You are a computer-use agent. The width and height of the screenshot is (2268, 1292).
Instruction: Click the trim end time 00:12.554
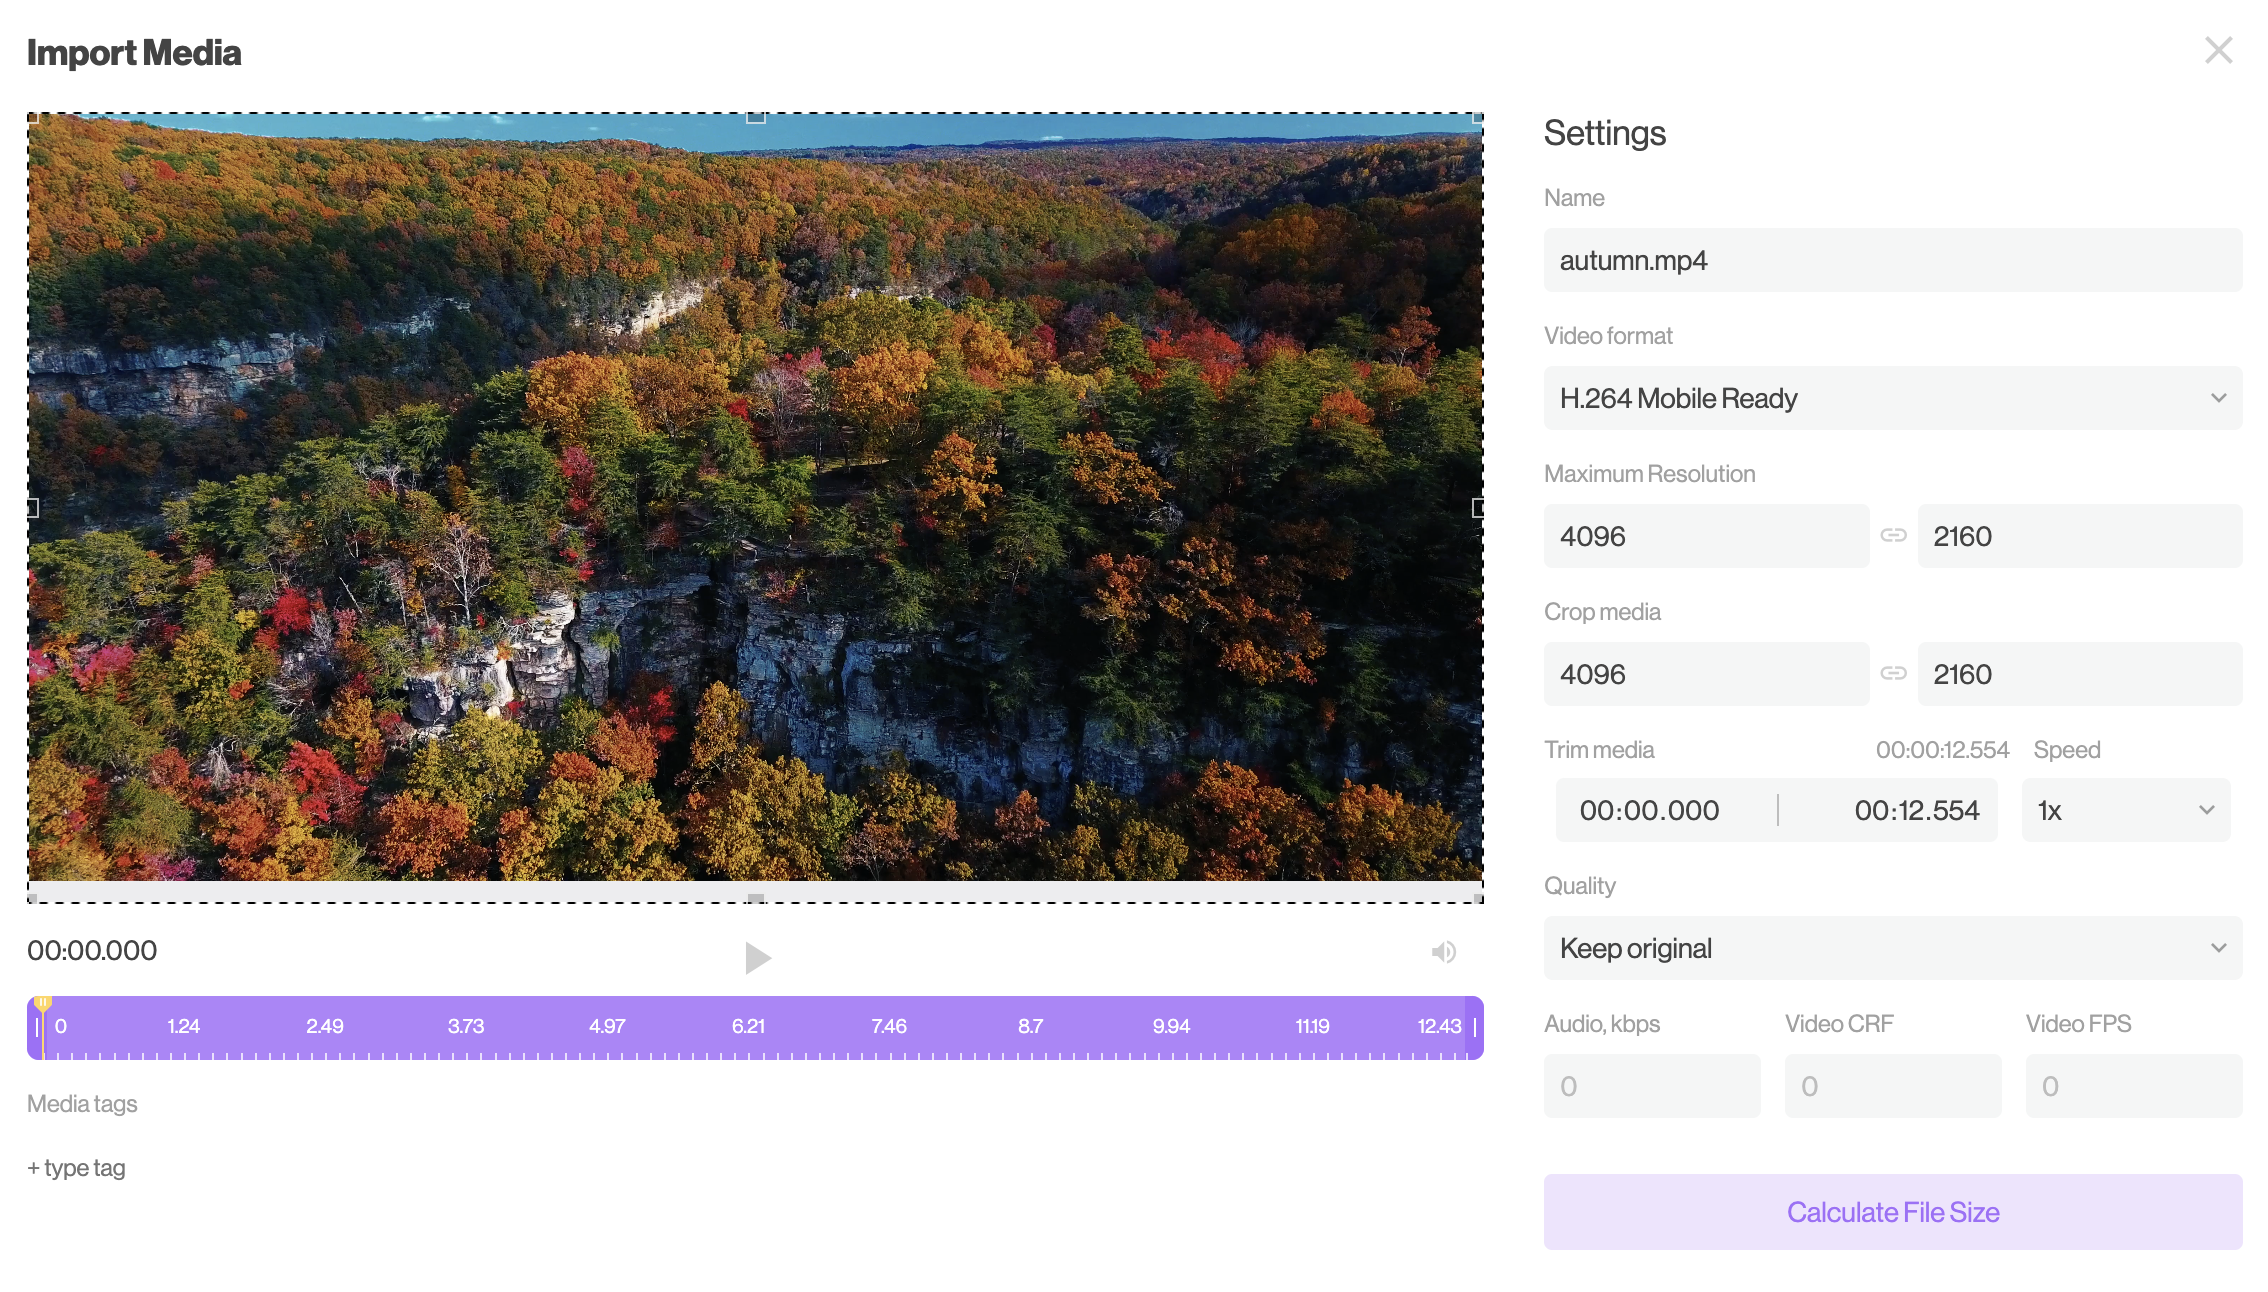(x=1916, y=810)
